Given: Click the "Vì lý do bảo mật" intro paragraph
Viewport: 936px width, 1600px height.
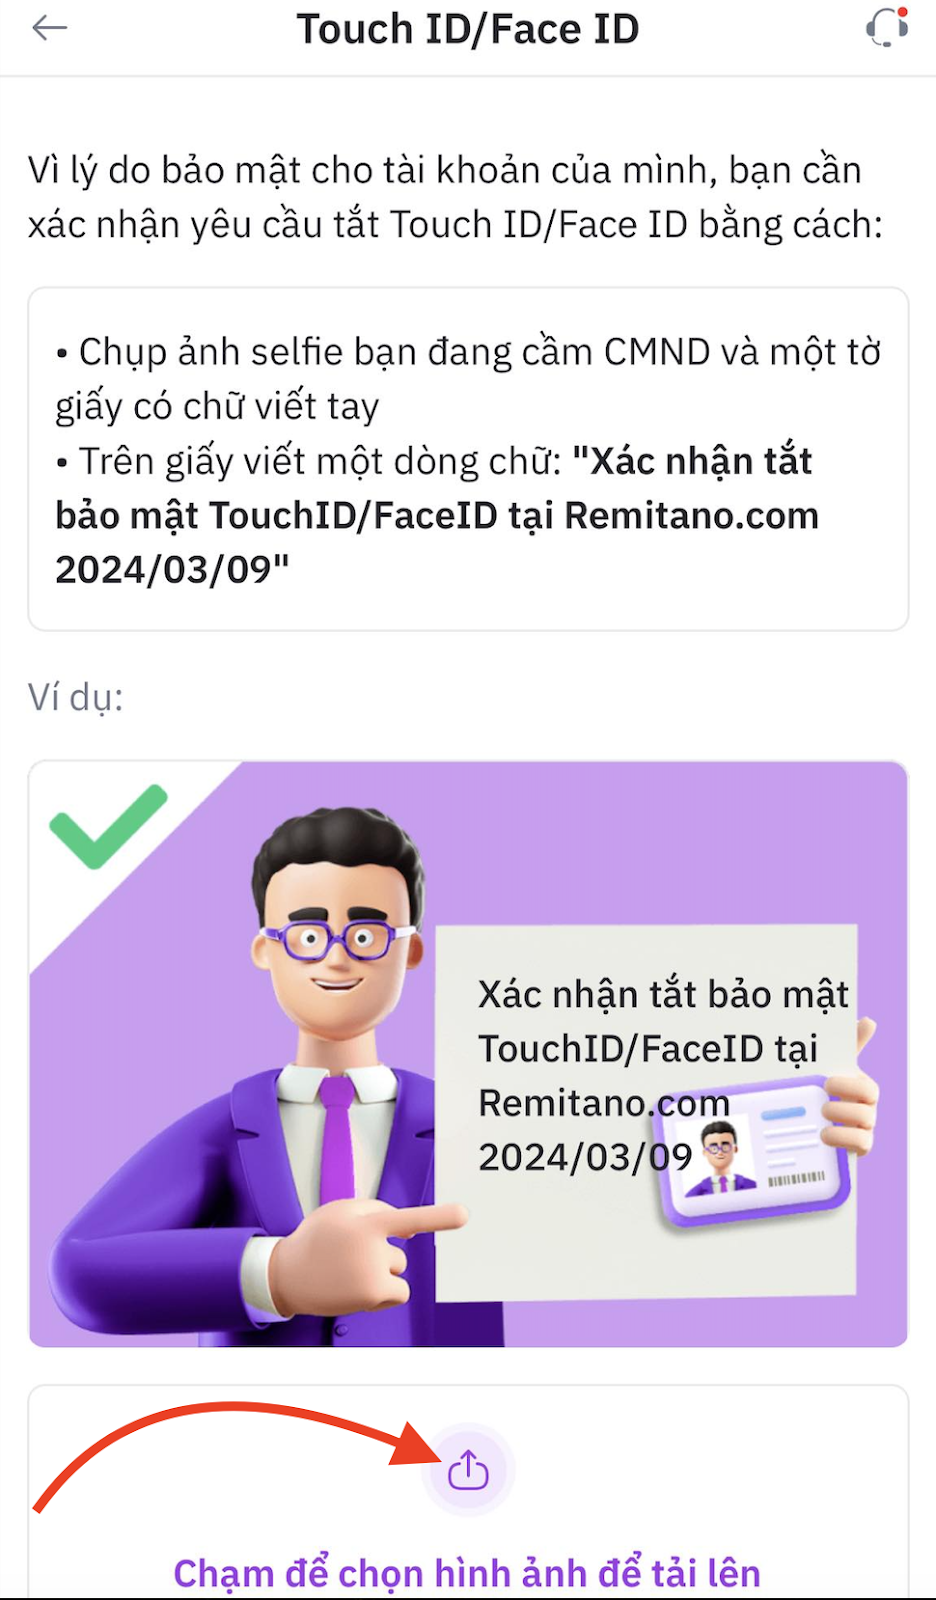Looking at the screenshot, I should [x=455, y=198].
